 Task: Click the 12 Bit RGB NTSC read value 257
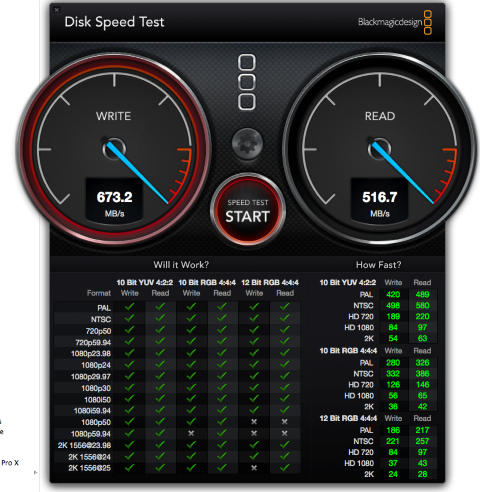click(422, 441)
